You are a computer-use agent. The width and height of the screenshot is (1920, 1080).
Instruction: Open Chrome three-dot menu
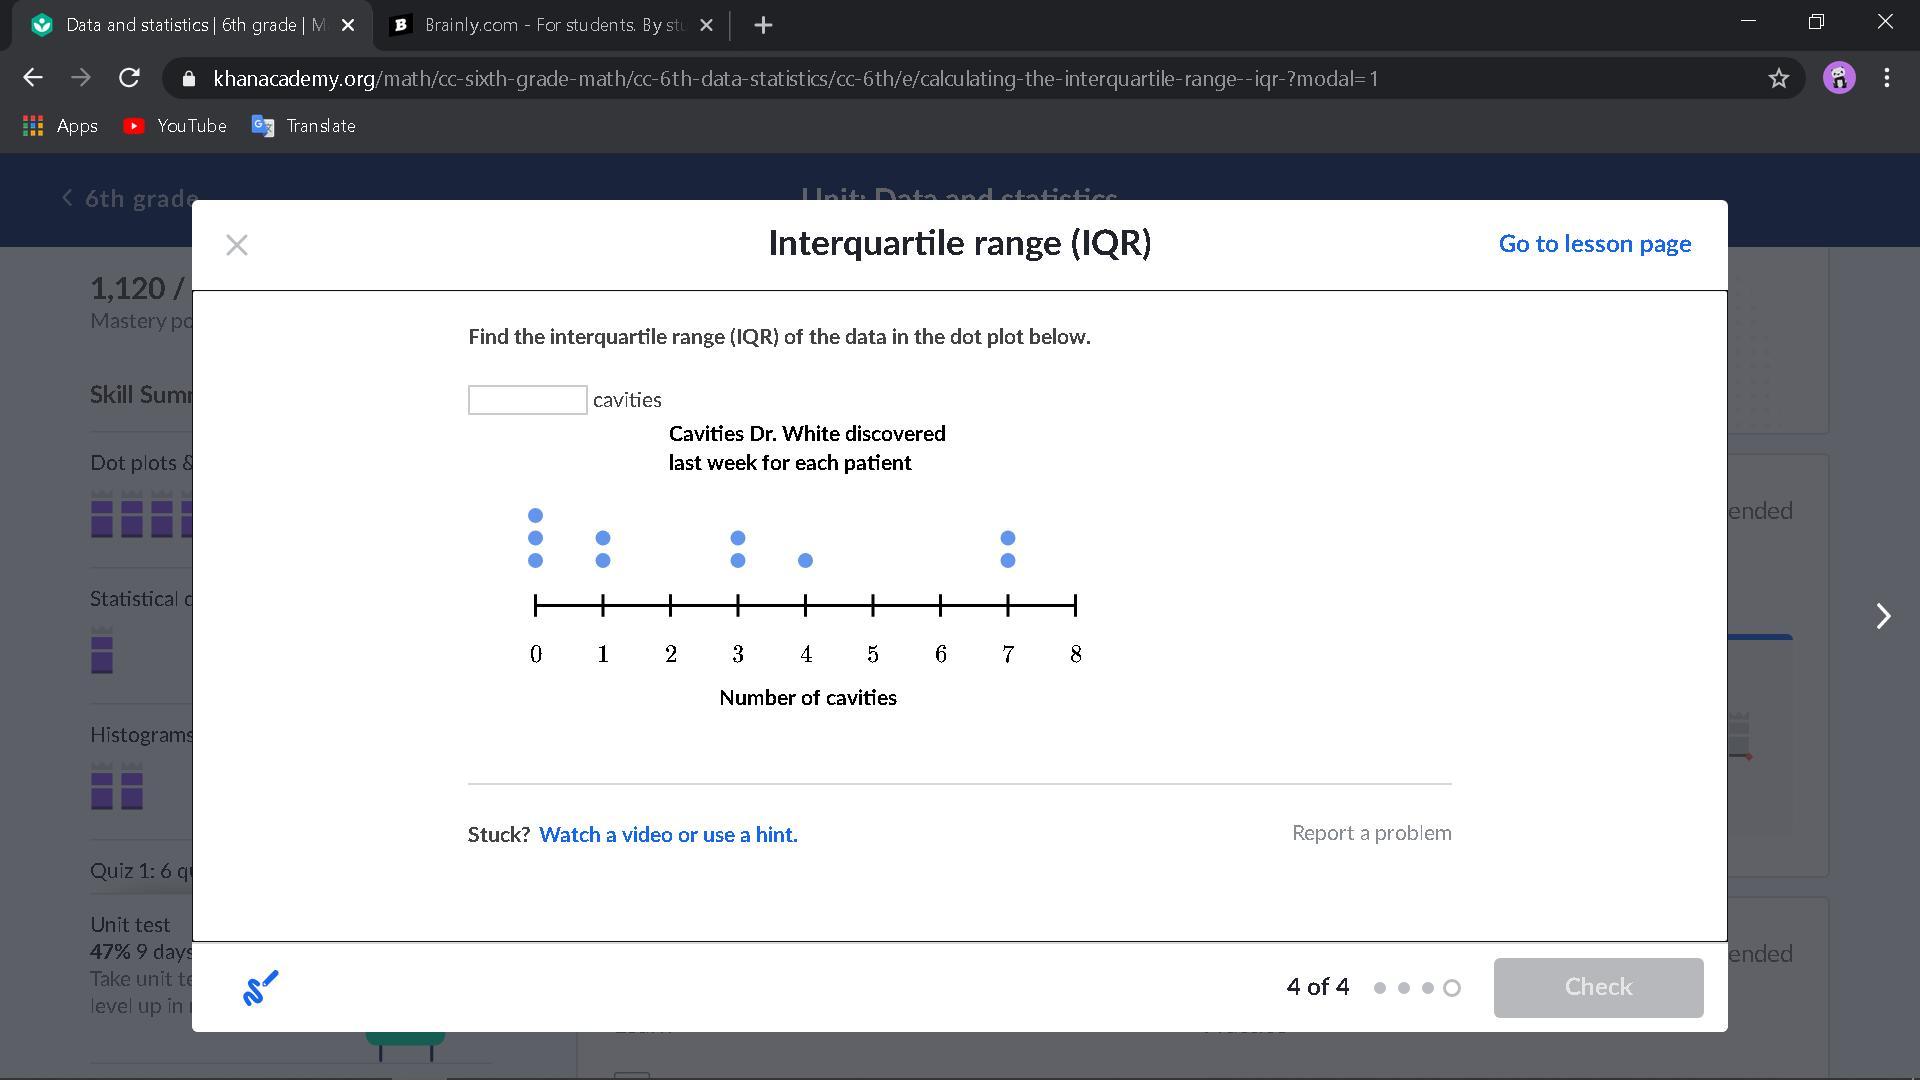click(x=1886, y=78)
